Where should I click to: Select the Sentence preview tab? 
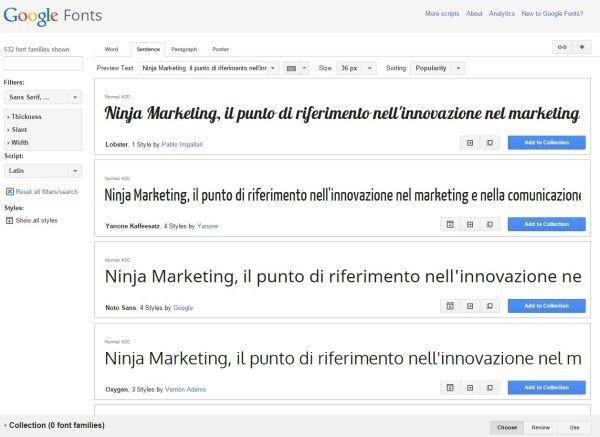148,49
